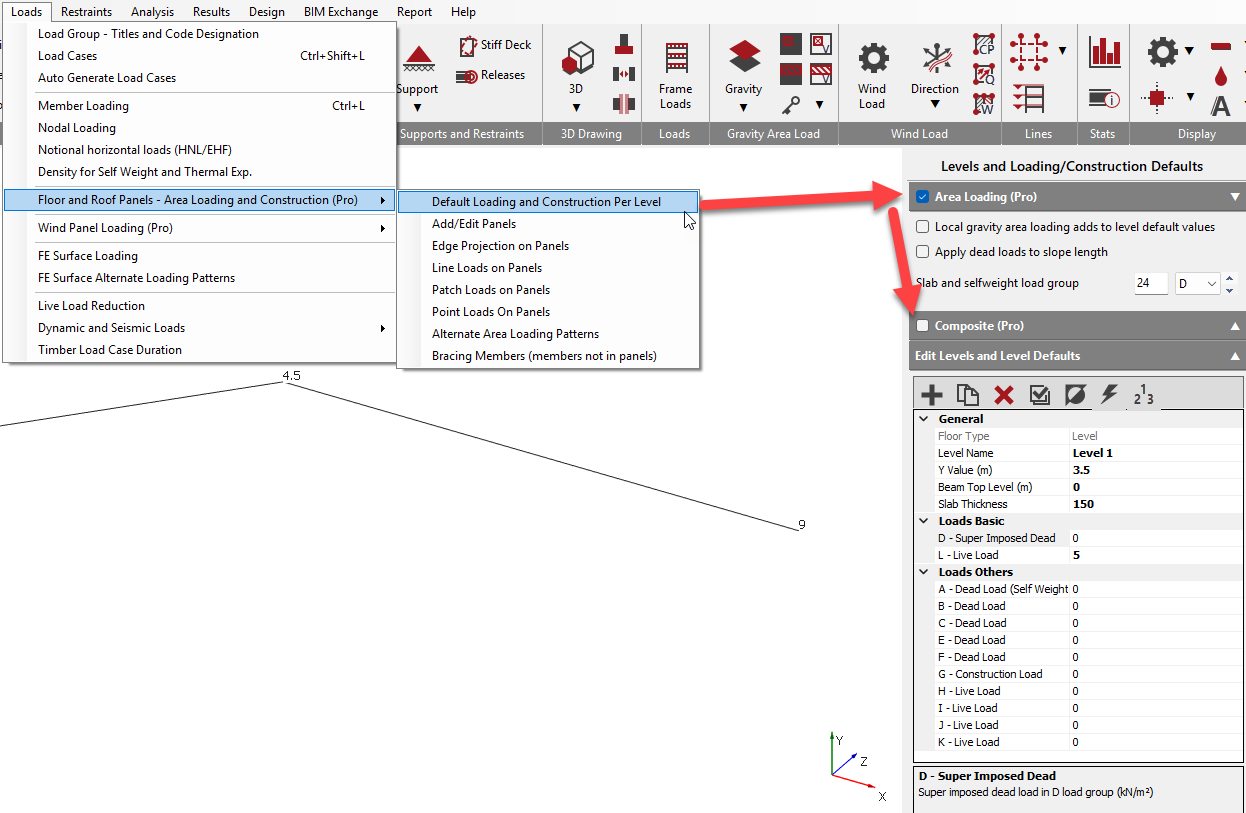Click the Display gear icon
1246x813 pixels.
click(x=1162, y=51)
